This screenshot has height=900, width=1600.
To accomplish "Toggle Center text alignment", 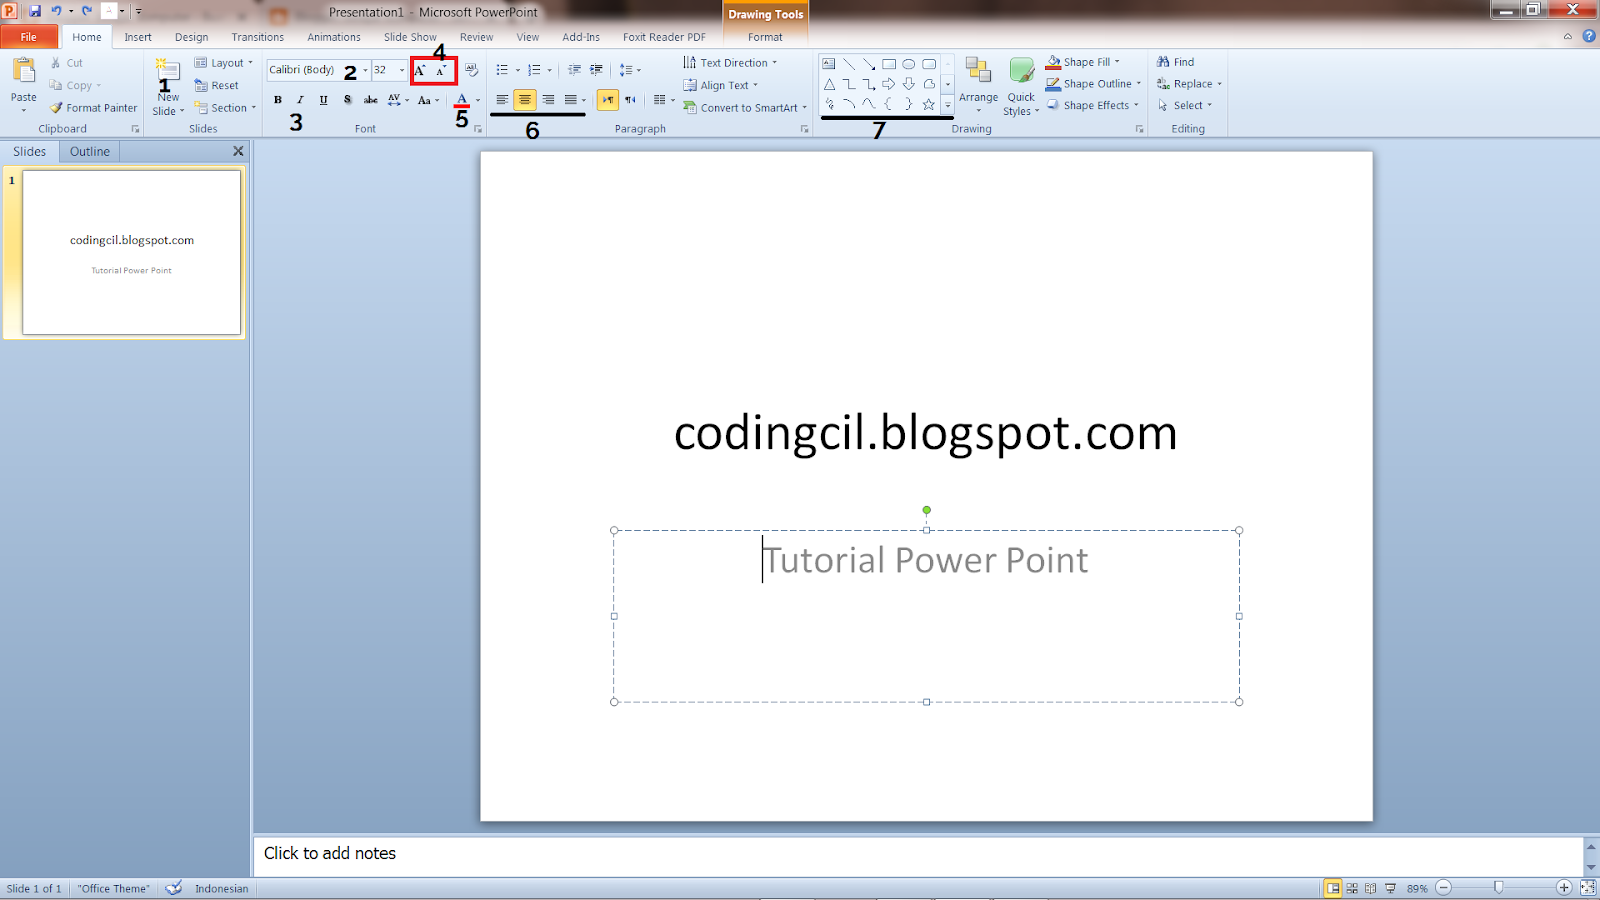I will pyautogui.click(x=525, y=100).
